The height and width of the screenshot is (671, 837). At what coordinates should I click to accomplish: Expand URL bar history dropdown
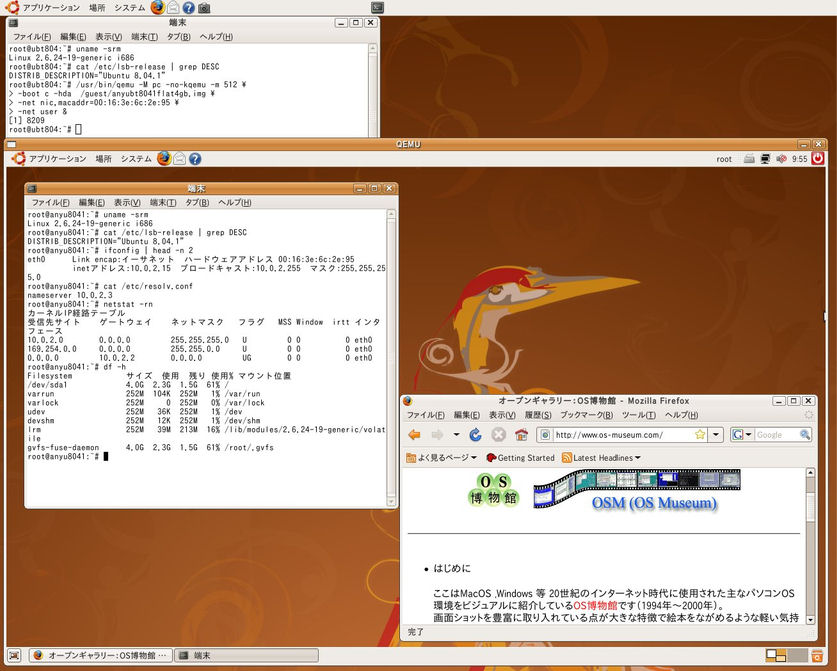click(x=716, y=435)
